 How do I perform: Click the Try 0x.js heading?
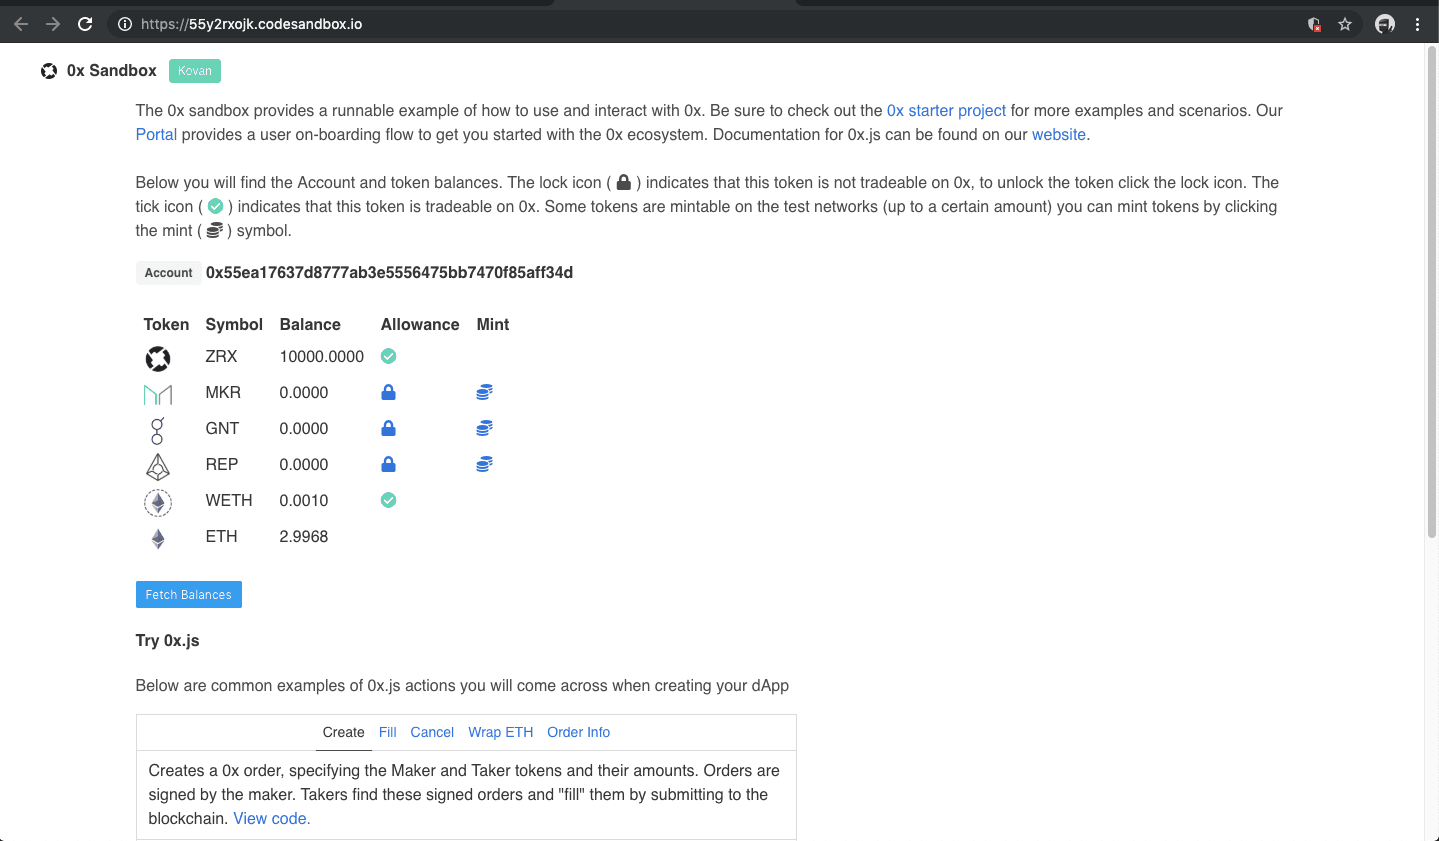pyautogui.click(x=168, y=640)
